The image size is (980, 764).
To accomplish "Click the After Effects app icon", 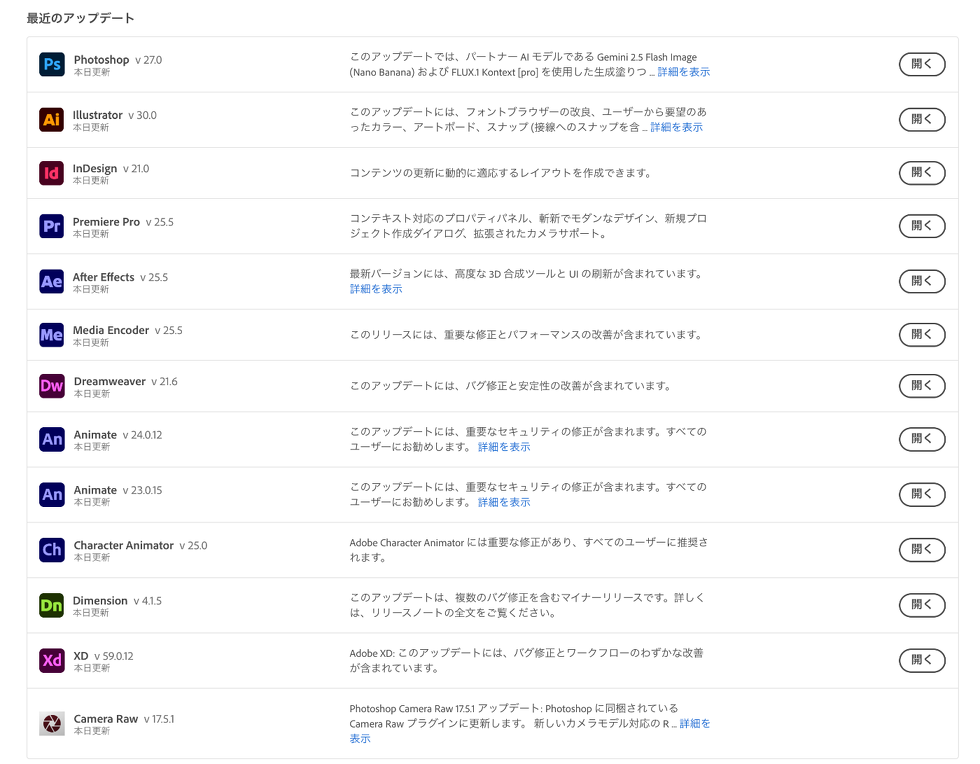I will pyautogui.click(x=52, y=282).
